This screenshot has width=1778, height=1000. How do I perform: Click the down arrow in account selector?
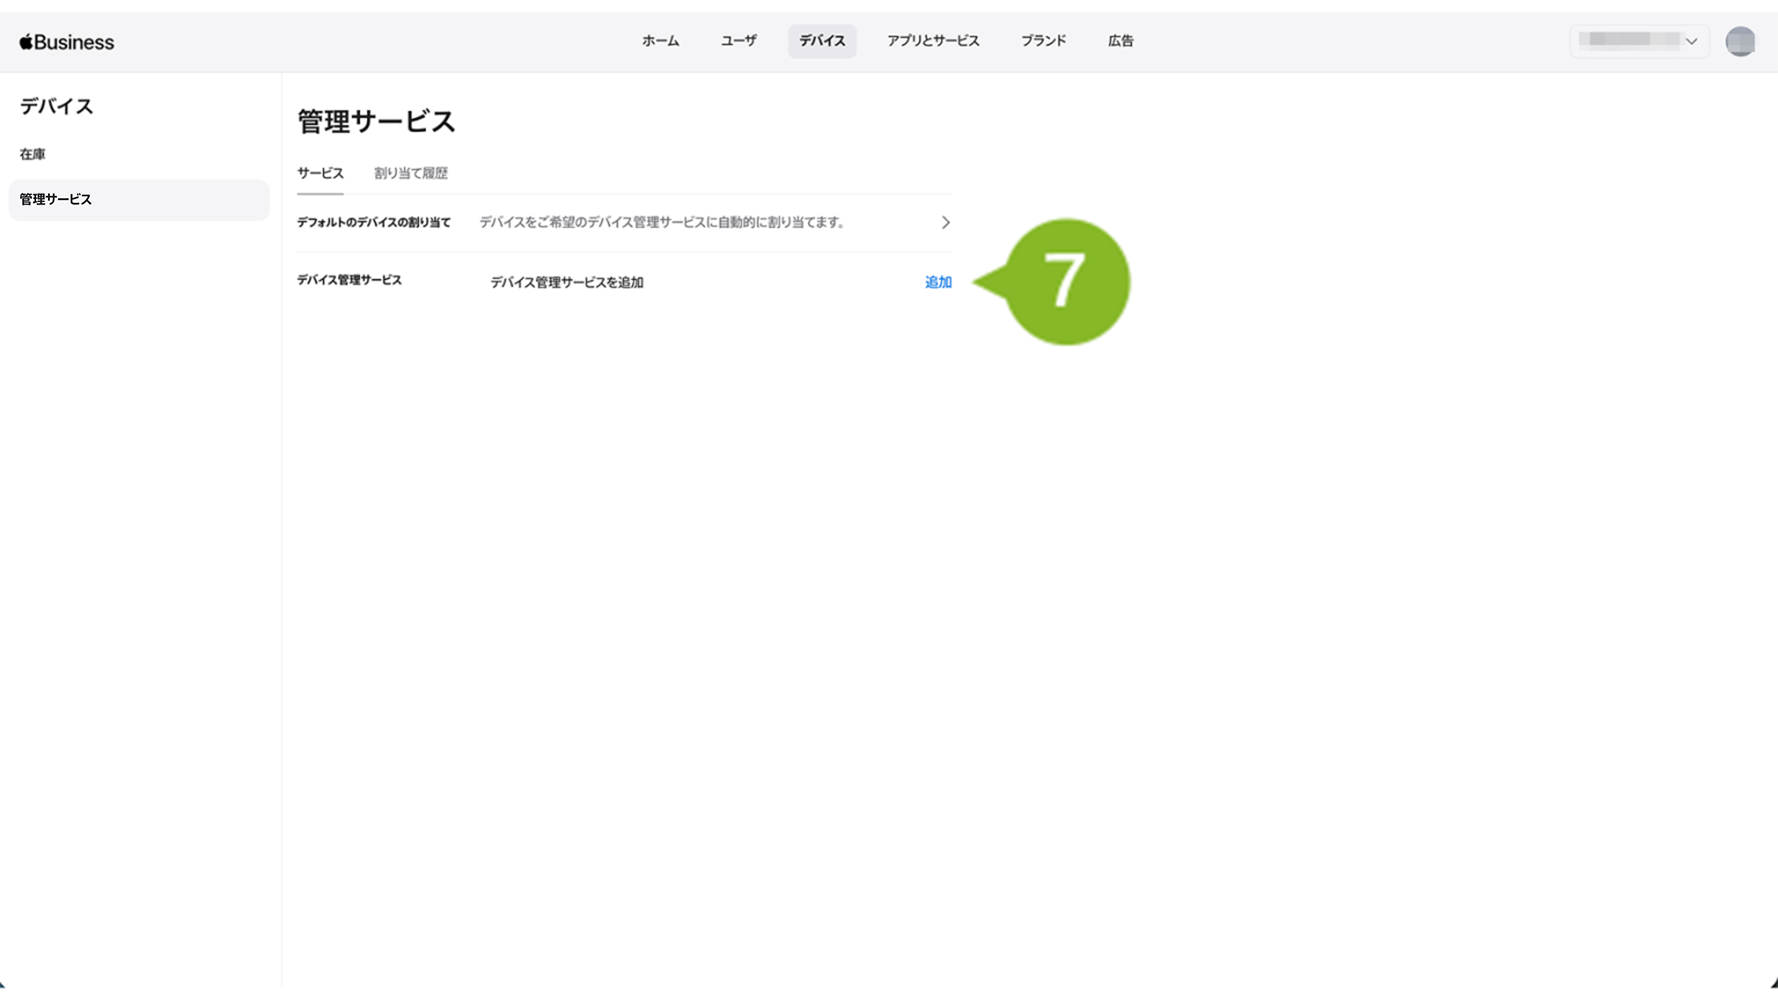1691,42
